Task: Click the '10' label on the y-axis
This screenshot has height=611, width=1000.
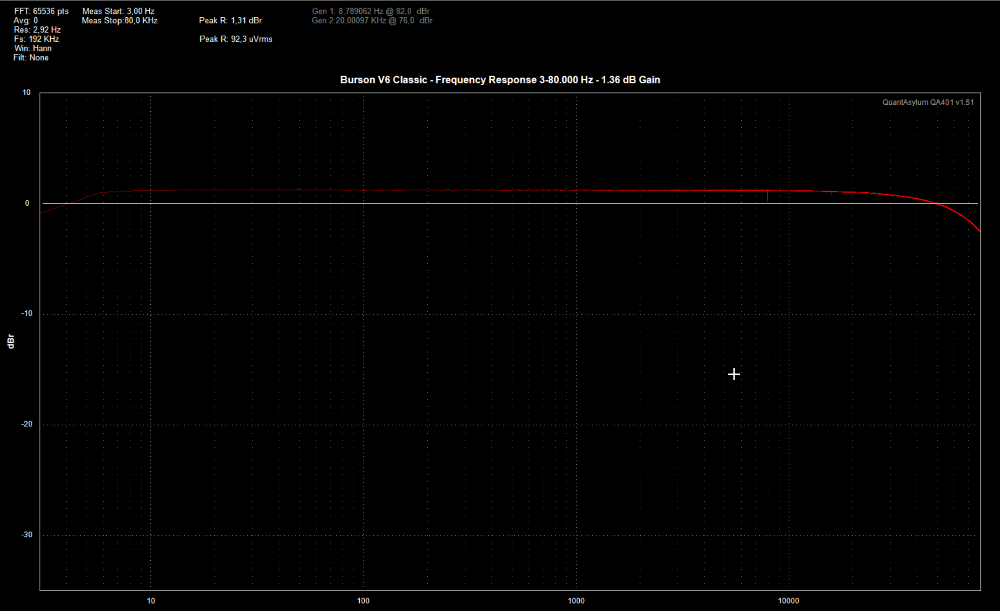Action: point(26,92)
